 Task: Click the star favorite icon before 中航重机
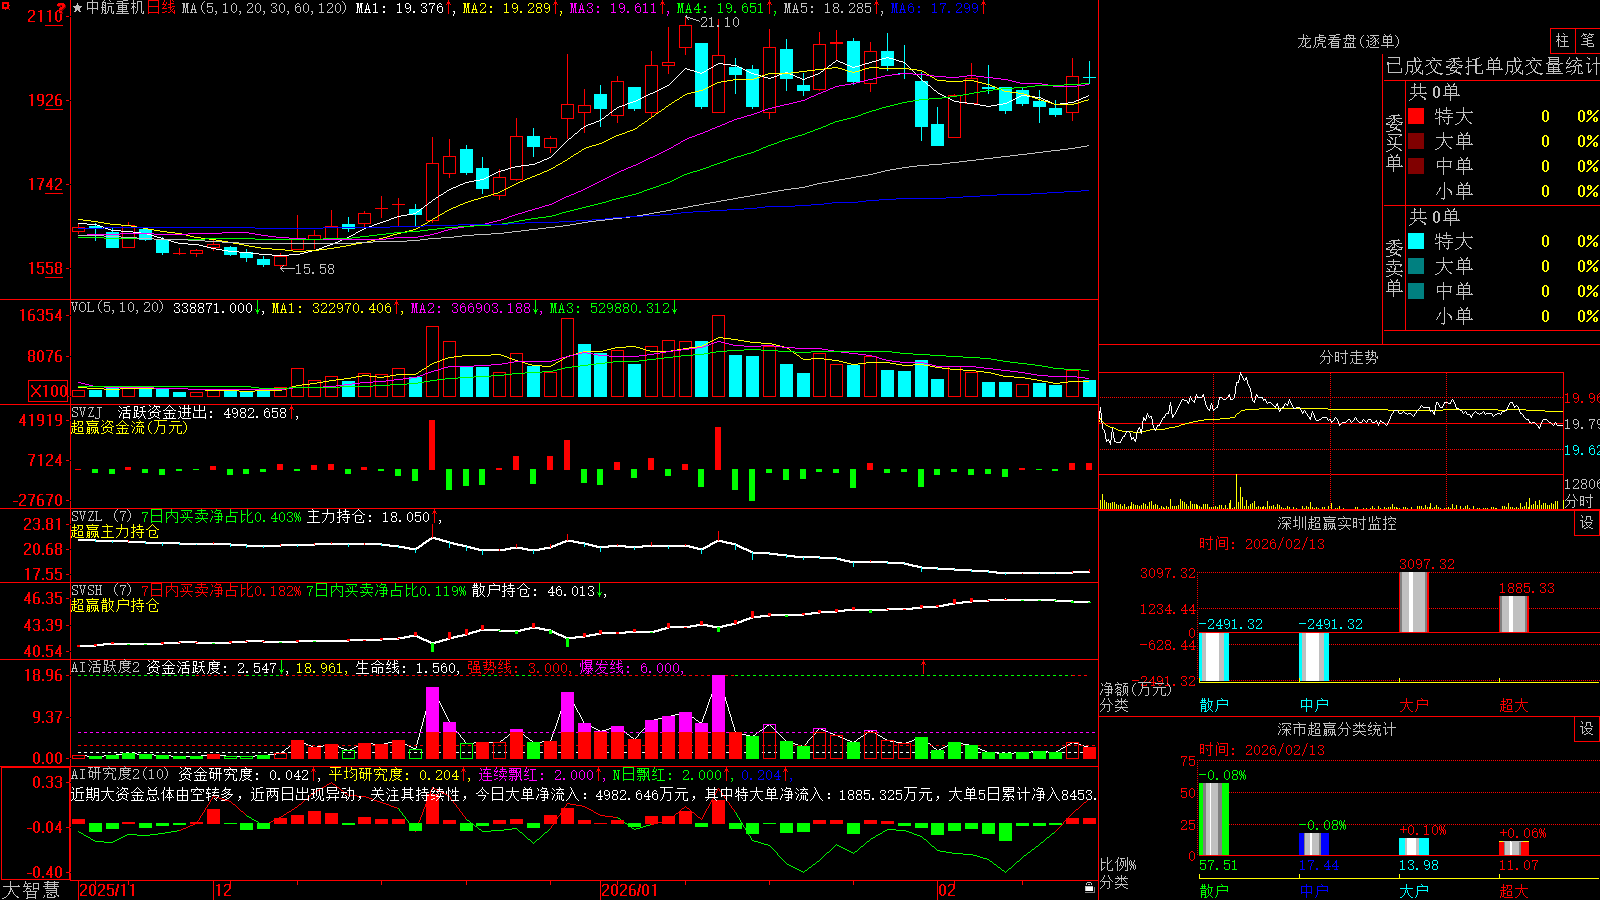pos(77,8)
